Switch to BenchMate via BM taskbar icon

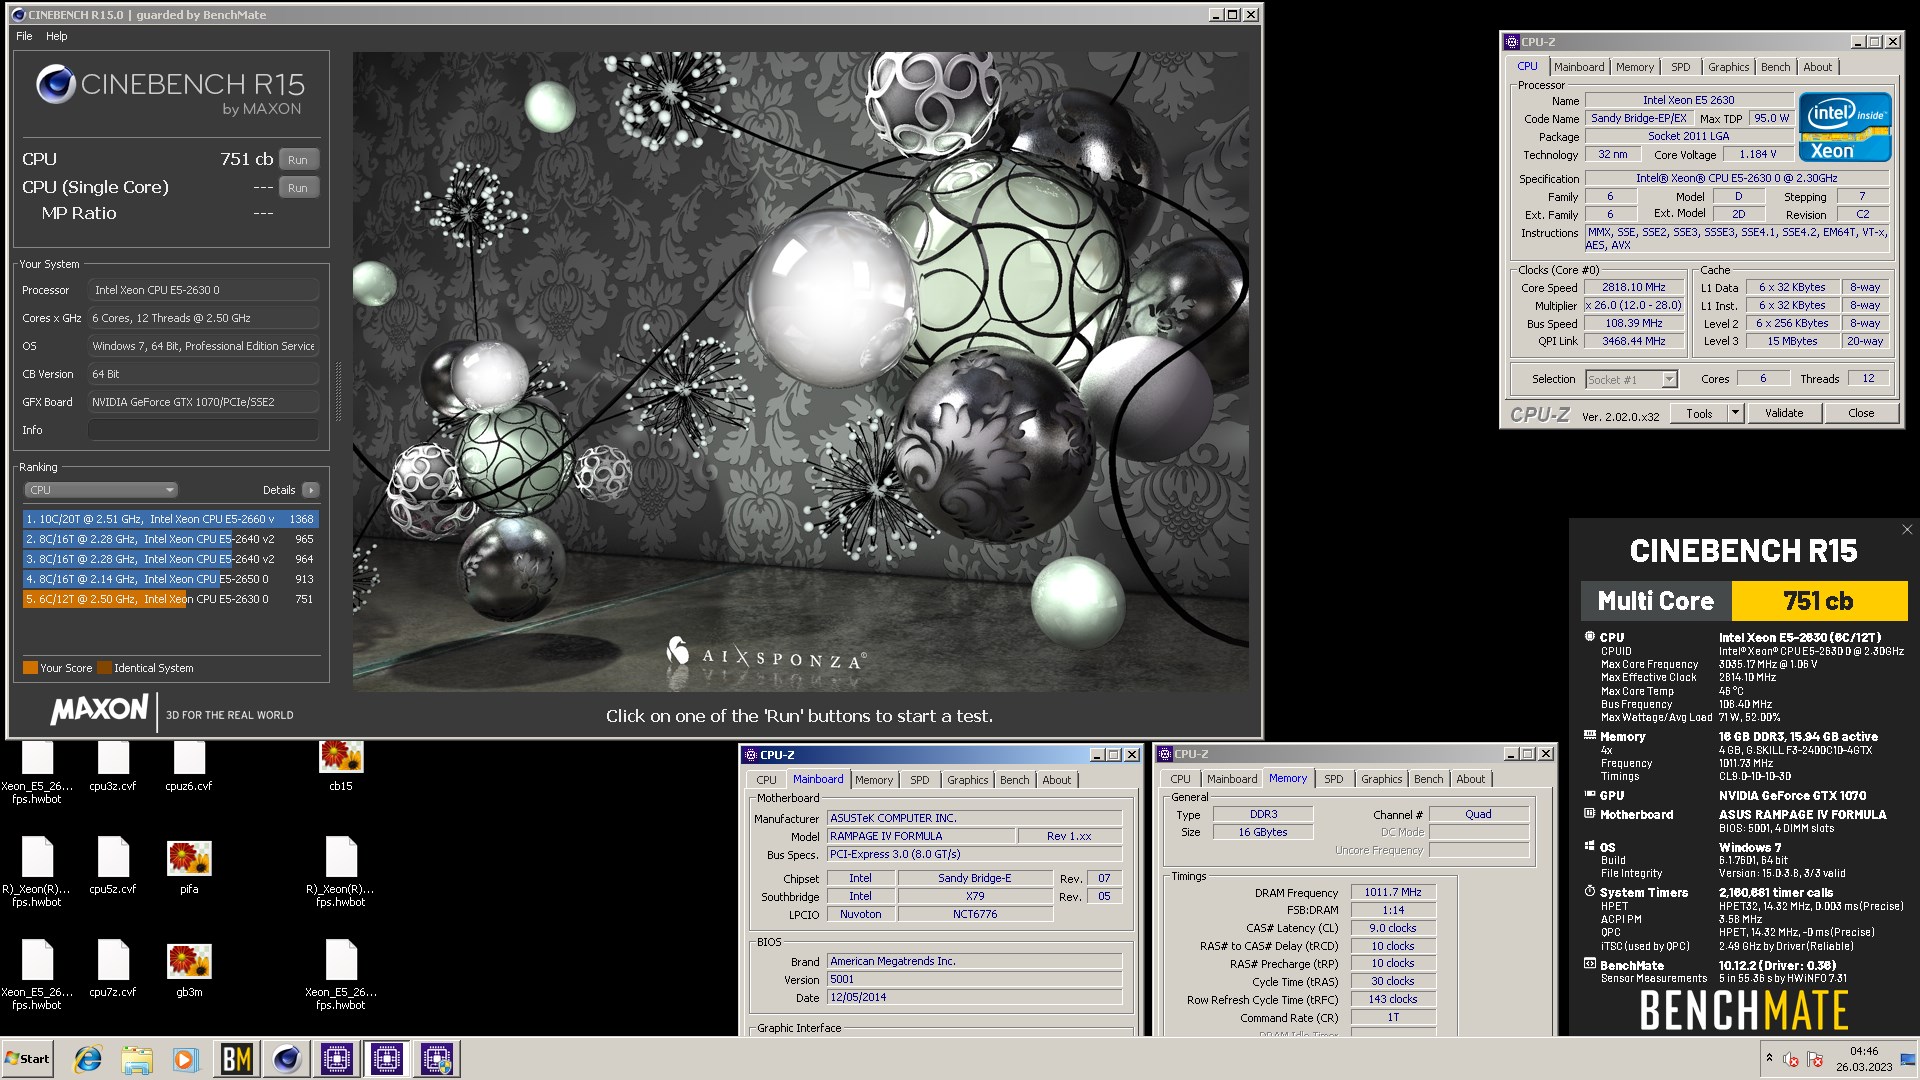click(x=237, y=1059)
